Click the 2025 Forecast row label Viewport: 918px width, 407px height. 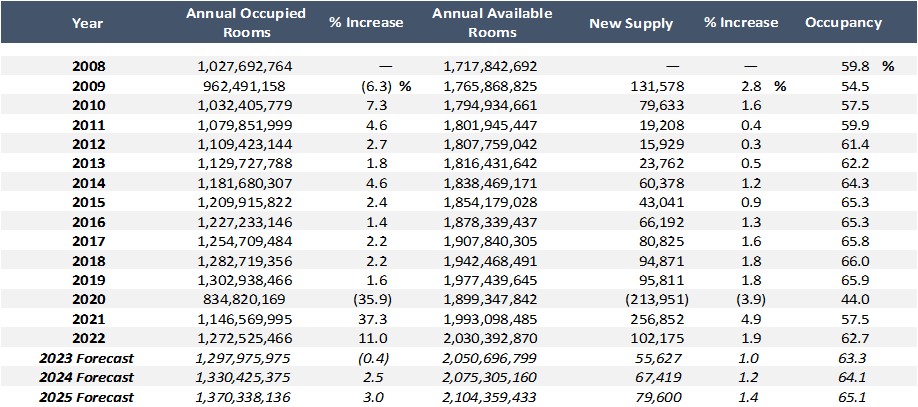point(87,397)
